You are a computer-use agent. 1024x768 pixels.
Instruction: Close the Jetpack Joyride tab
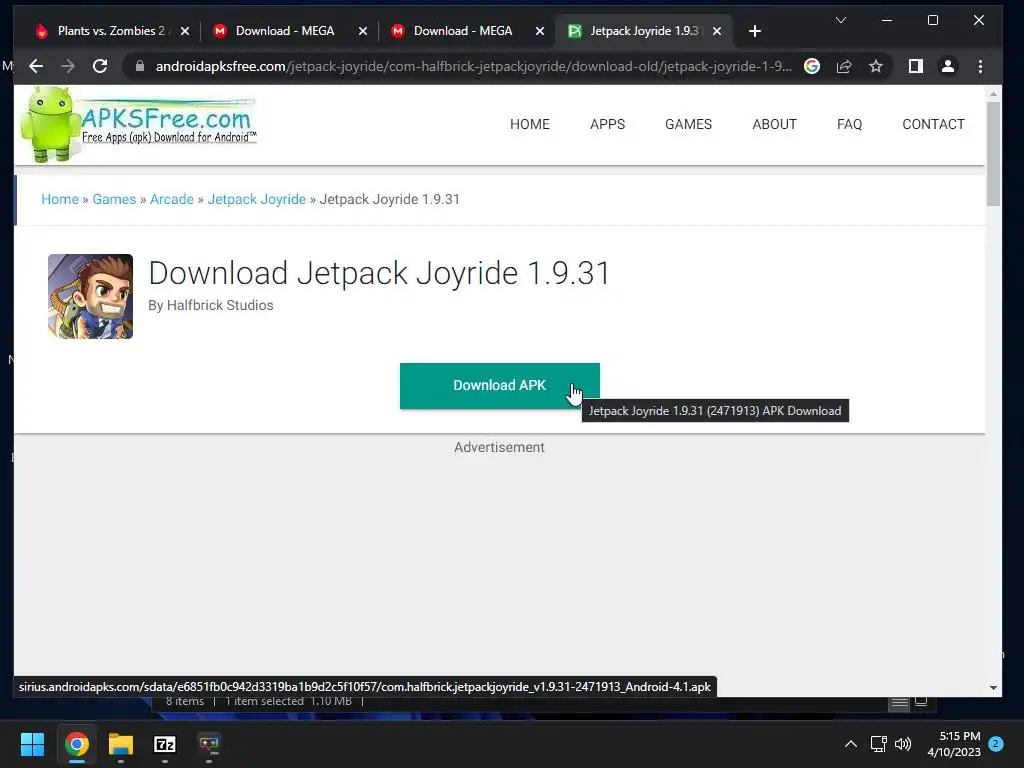[717, 31]
